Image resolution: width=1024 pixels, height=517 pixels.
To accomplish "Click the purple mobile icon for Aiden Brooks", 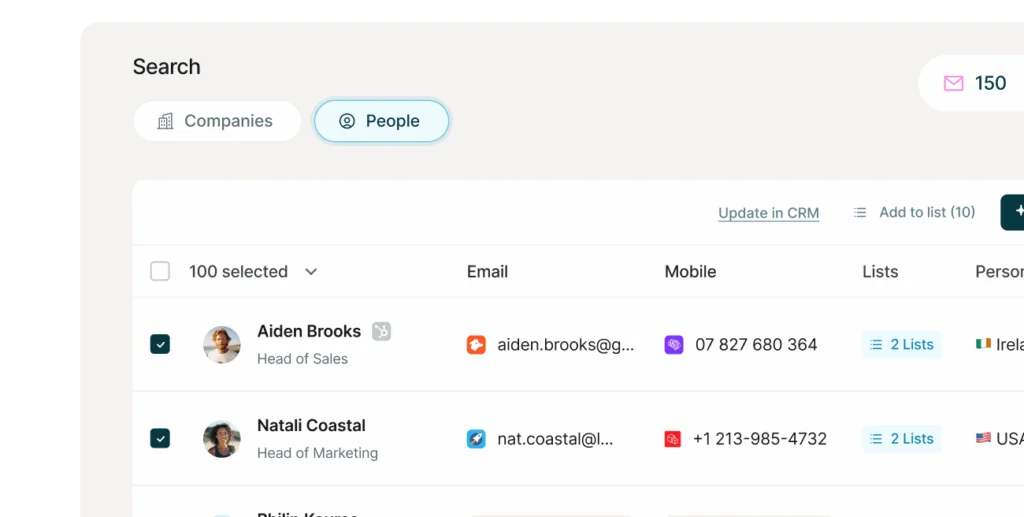I will coord(674,345).
